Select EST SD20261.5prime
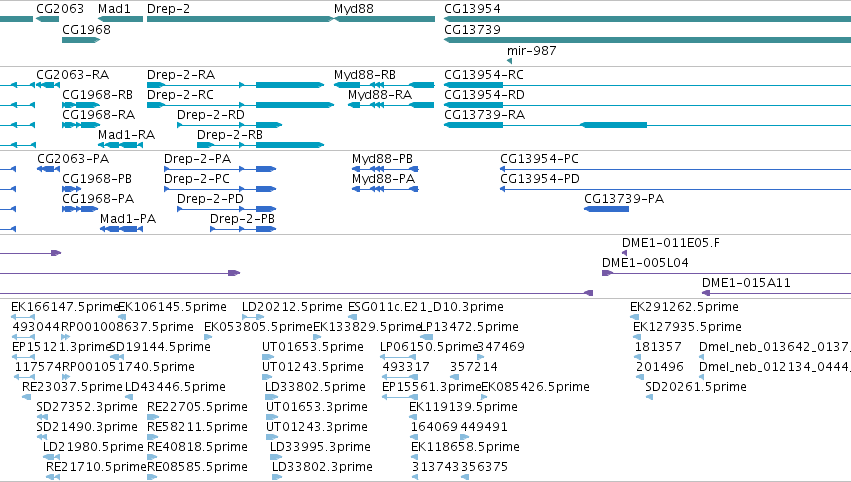The image size is (851, 482). click(x=696, y=387)
